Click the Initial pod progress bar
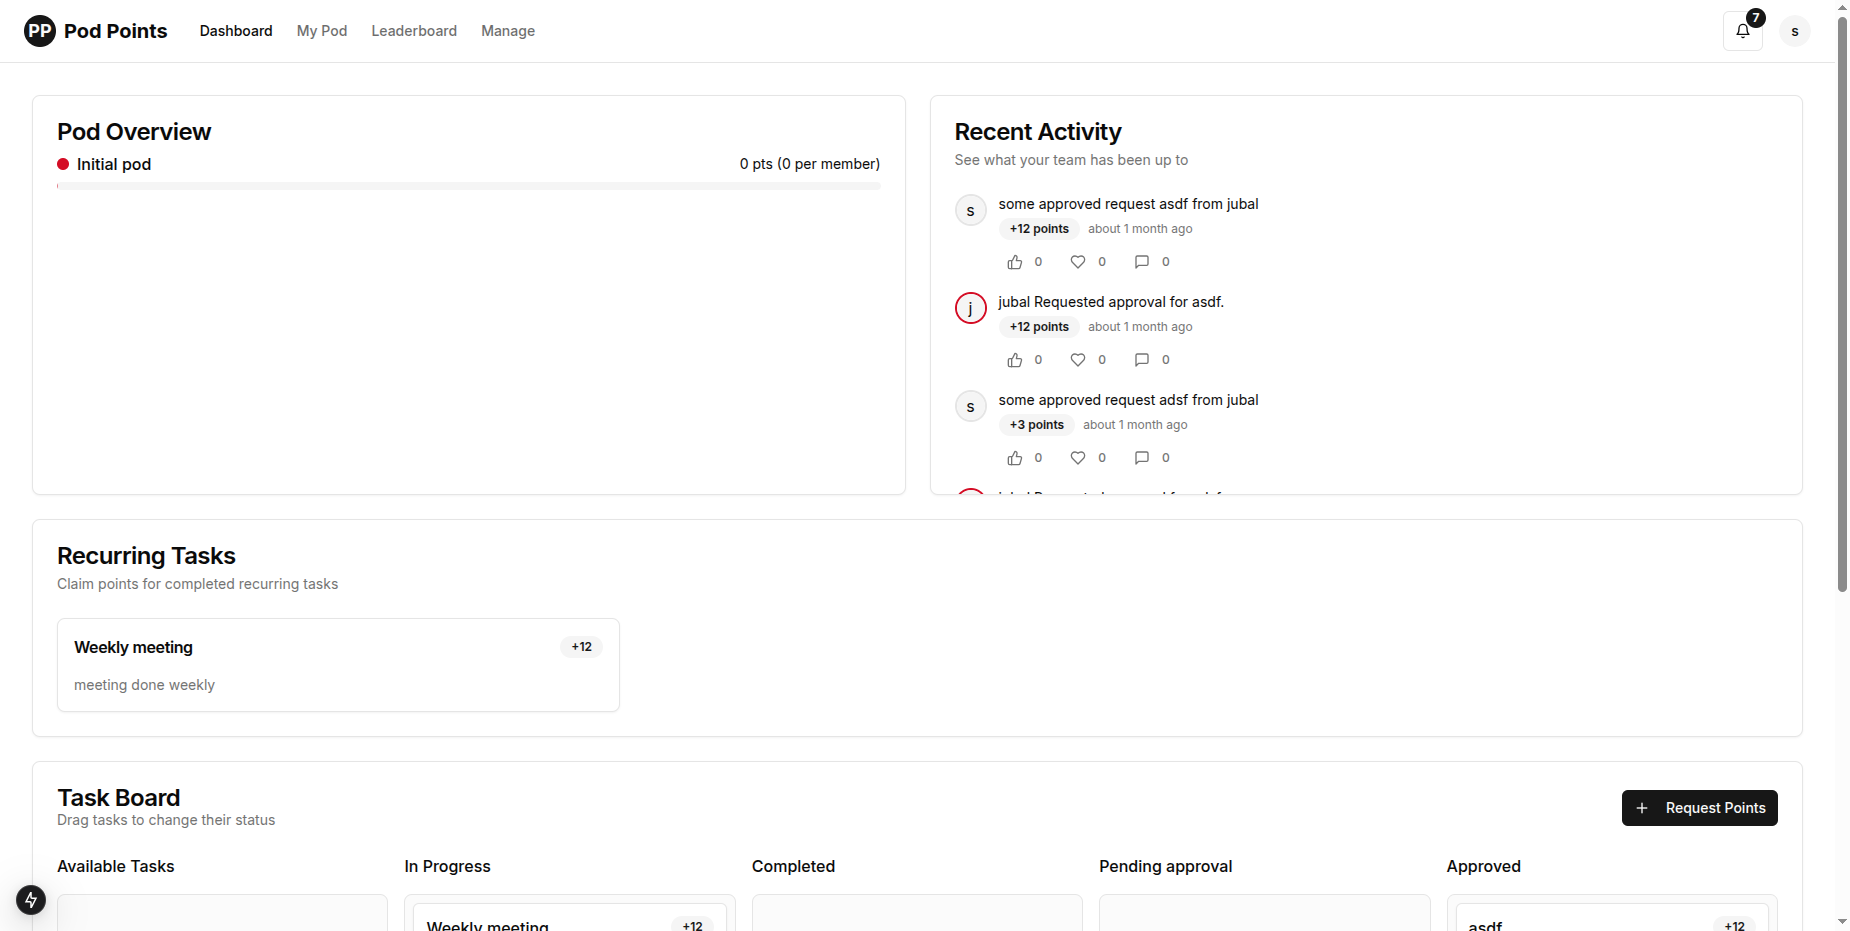Viewport: 1850px width, 931px height. click(x=468, y=186)
